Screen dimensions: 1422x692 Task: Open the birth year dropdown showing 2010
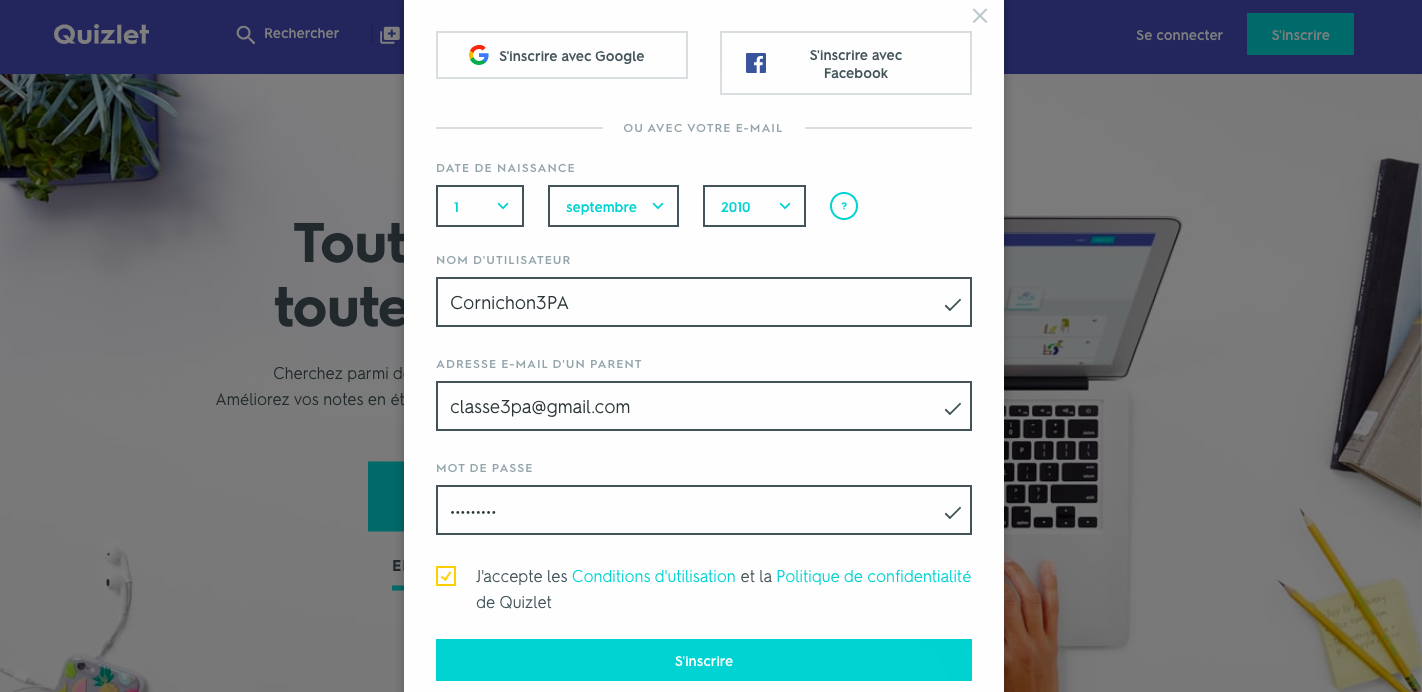coord(754,206)
